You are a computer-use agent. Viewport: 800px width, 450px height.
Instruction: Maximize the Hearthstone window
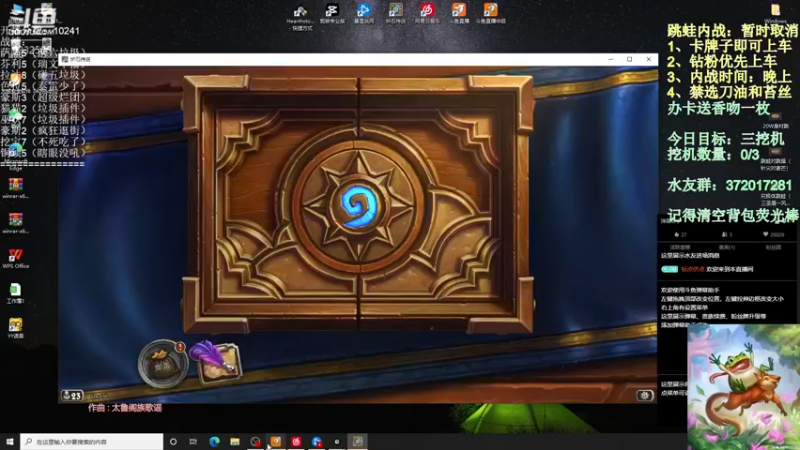pyautogui.click(x=630, y=59)
